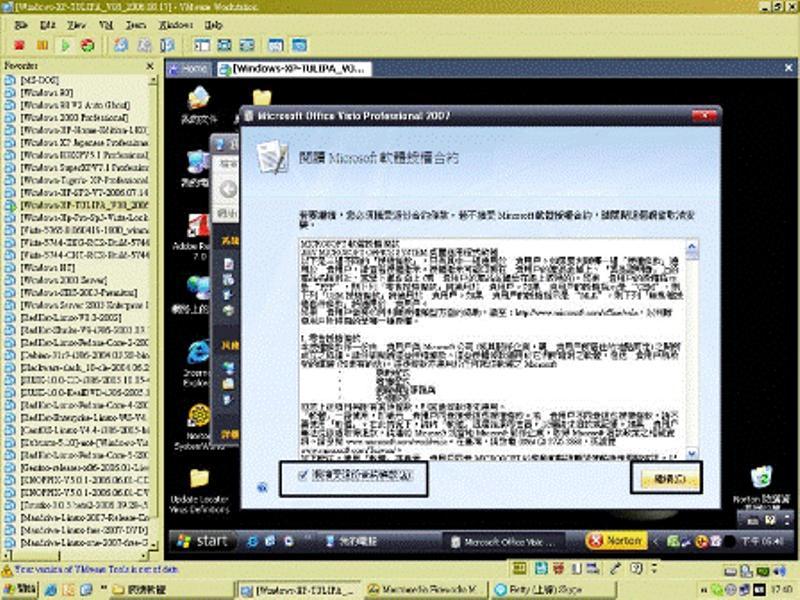800x600 pixels.
Task: Open Internet Explorer desktop icon in the guest
Action: tap(197, 363)
